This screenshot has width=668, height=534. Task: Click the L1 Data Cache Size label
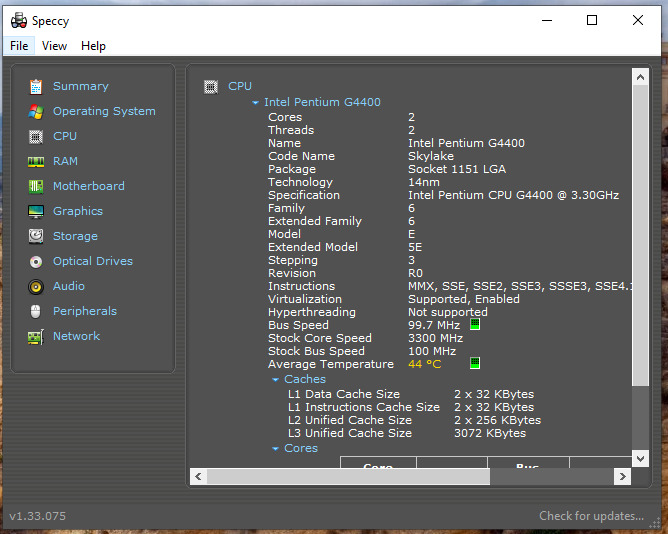click(x=344, y=394)
